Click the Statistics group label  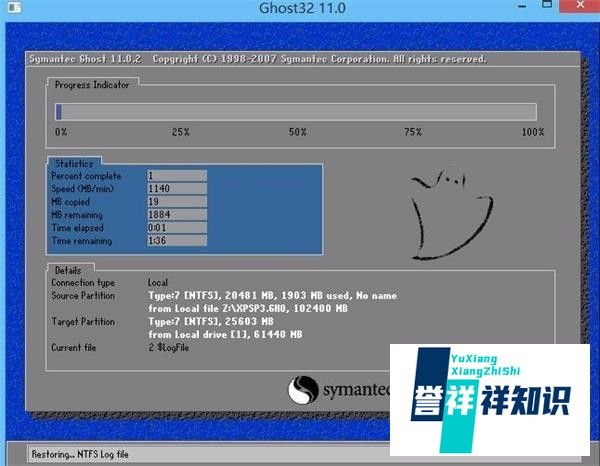click(74, 164)
